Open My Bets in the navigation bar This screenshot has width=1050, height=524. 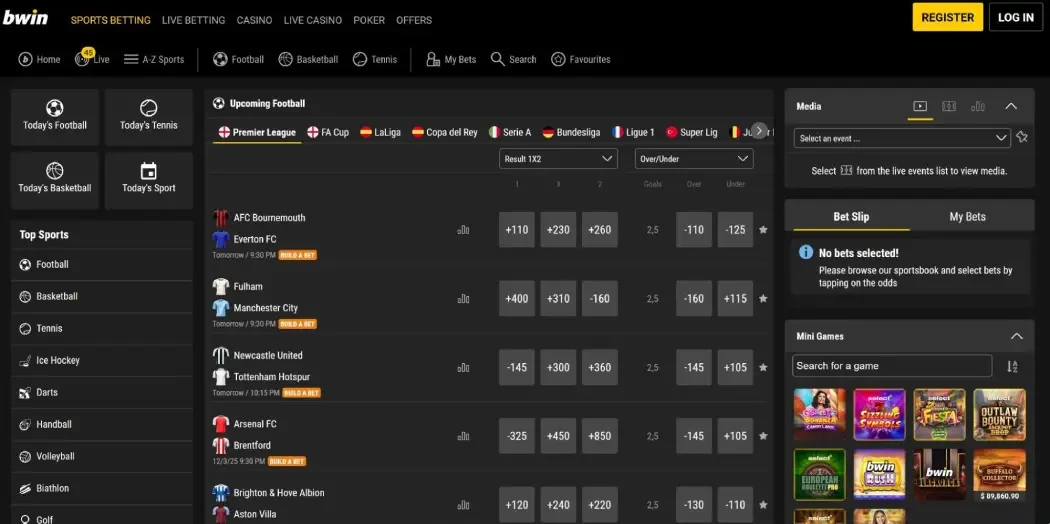click(451, 60)
